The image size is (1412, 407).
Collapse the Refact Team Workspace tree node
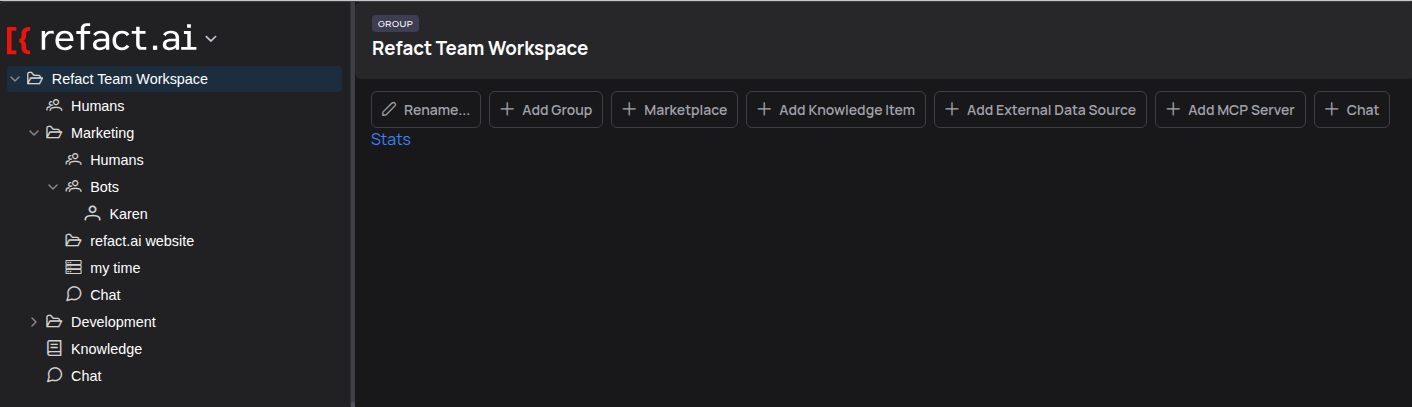pyautogui.click(x=15, y=79)
